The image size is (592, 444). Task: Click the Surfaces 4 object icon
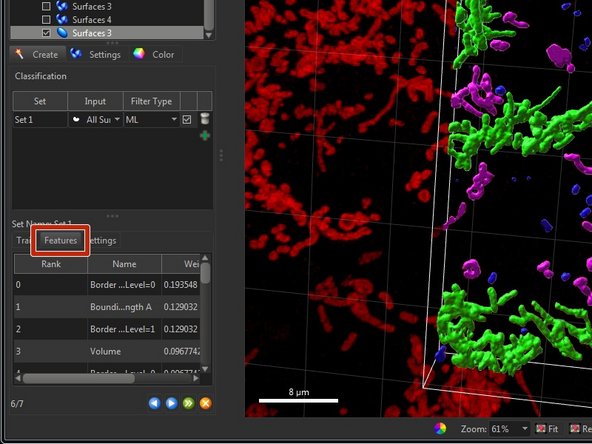click(x=62, y=19)
